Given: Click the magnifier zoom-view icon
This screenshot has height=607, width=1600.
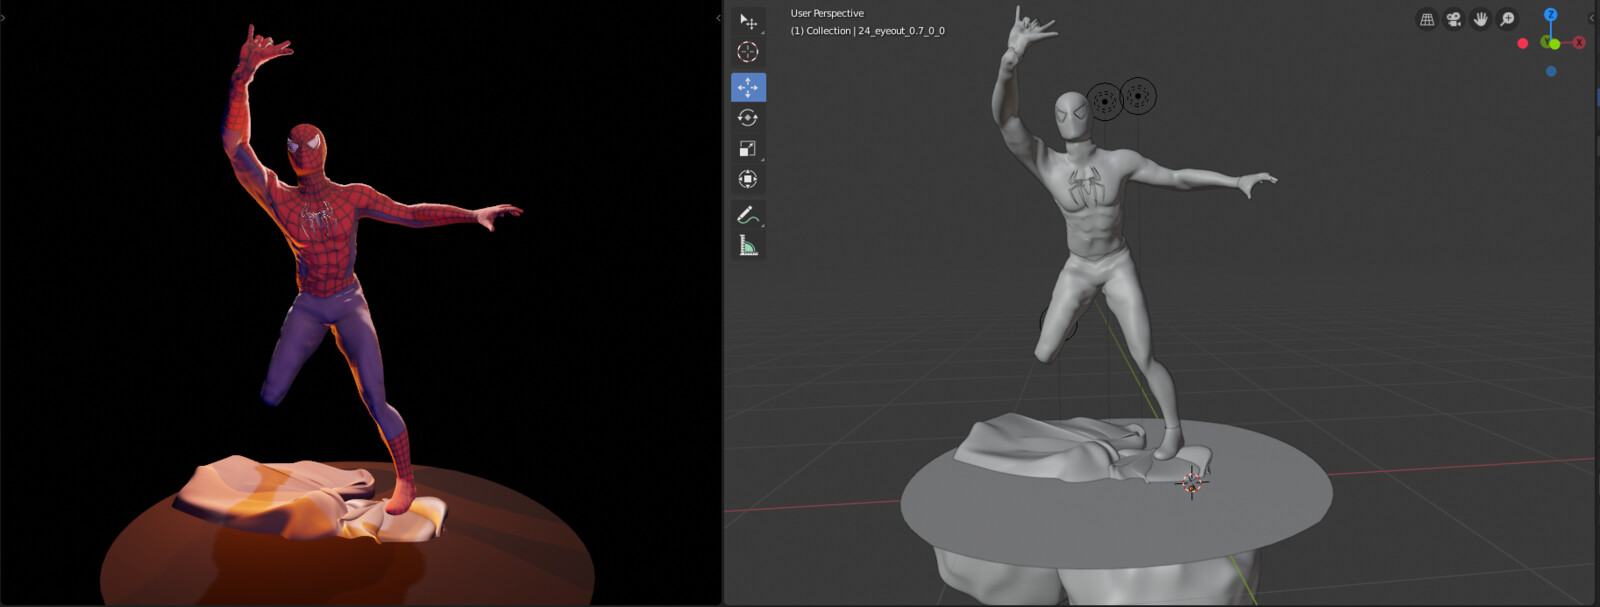Looking at the screenshot, I should pyautogui.click(x=1508, y=19).
